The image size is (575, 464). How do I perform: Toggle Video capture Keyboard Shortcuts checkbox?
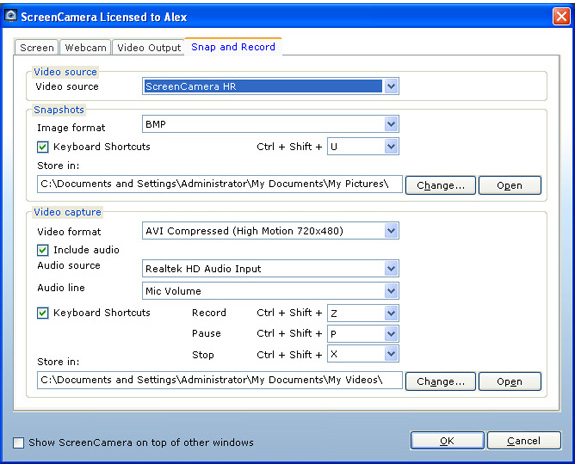(43, 313)
